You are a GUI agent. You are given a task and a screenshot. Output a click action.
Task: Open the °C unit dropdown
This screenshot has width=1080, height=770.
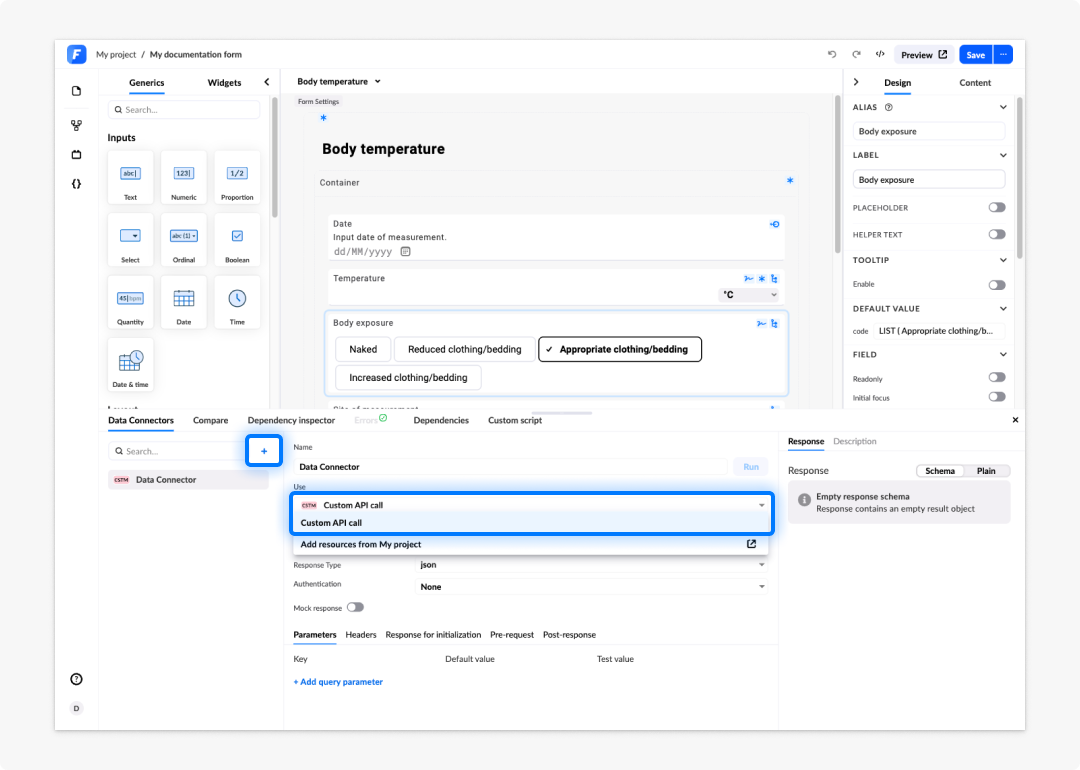(x=749, y=295)
